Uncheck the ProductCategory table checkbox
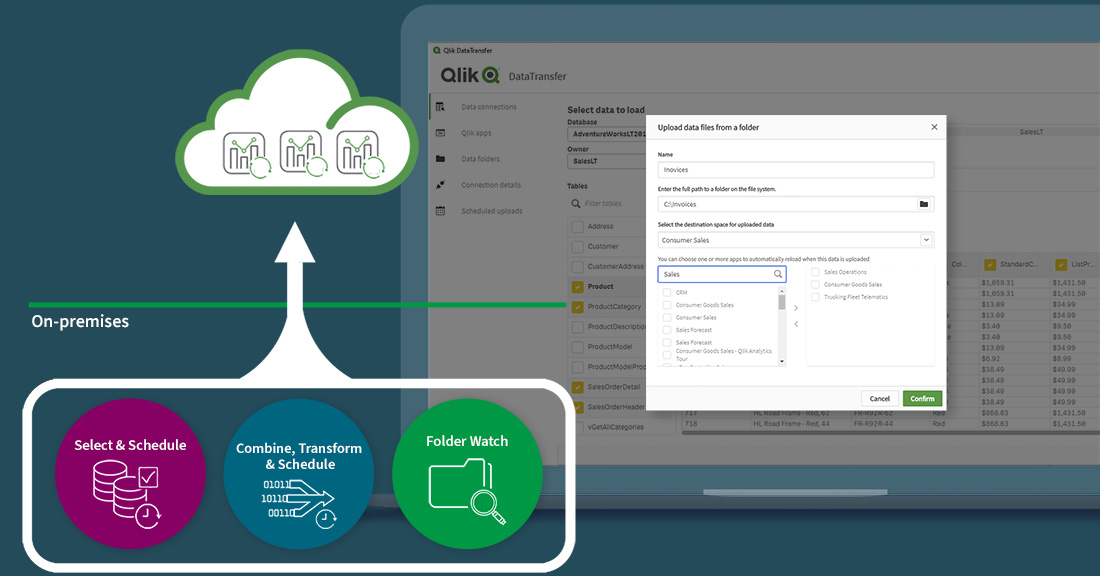The width and height of the screenshot is (1100, 576). 577,307
